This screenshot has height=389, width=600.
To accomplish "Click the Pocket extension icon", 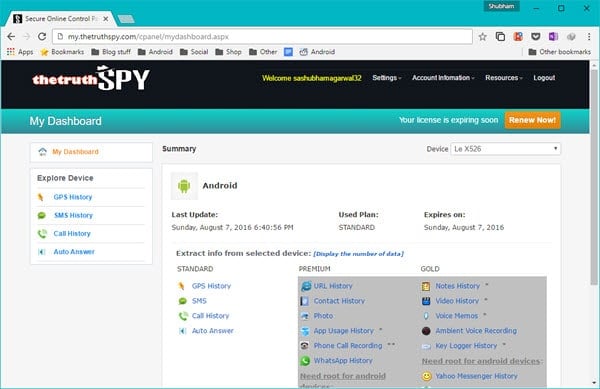I will pos(536,37).
